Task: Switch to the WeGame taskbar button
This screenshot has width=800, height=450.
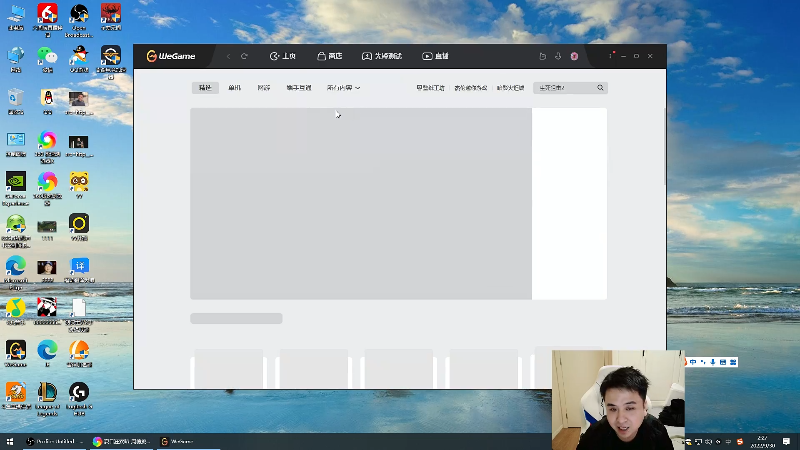Action: pyautogui.click(x=188, y=441)
